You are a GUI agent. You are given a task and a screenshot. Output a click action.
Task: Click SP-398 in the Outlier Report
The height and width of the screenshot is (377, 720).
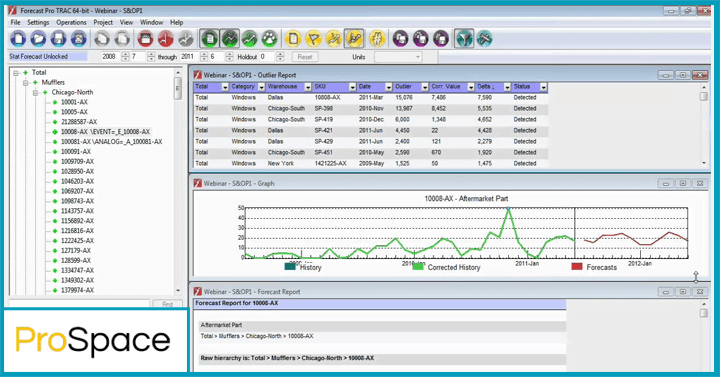tap(323, 108)
